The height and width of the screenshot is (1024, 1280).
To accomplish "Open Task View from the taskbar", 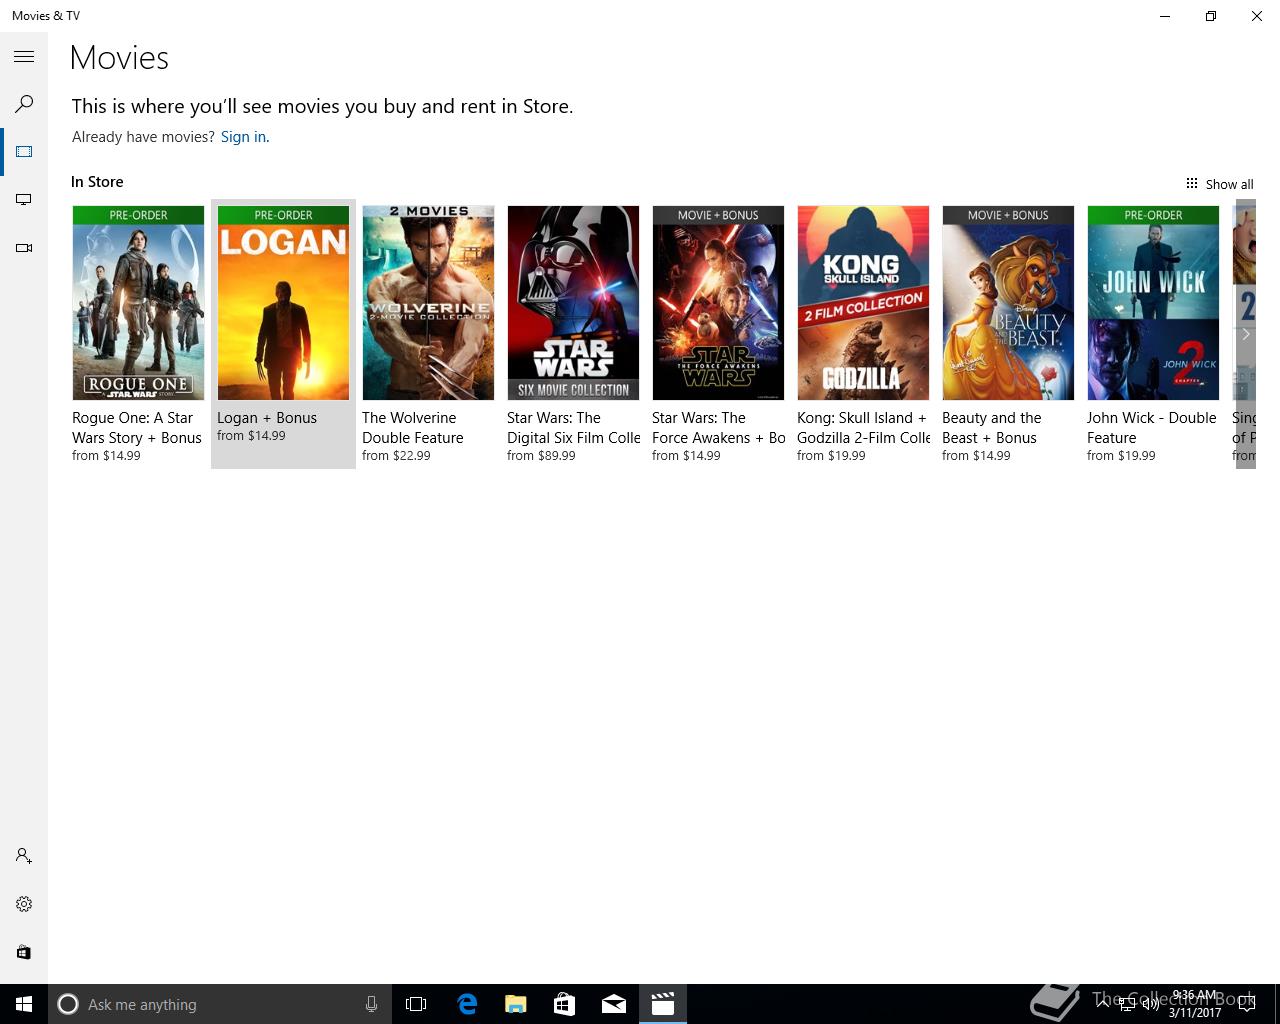I will coord(416,1004).
